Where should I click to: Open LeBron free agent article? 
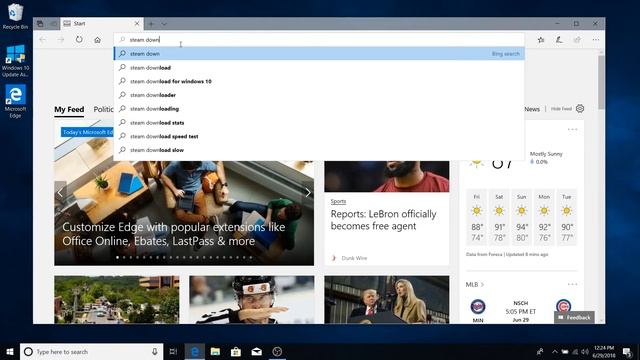[x=383, y=220]
